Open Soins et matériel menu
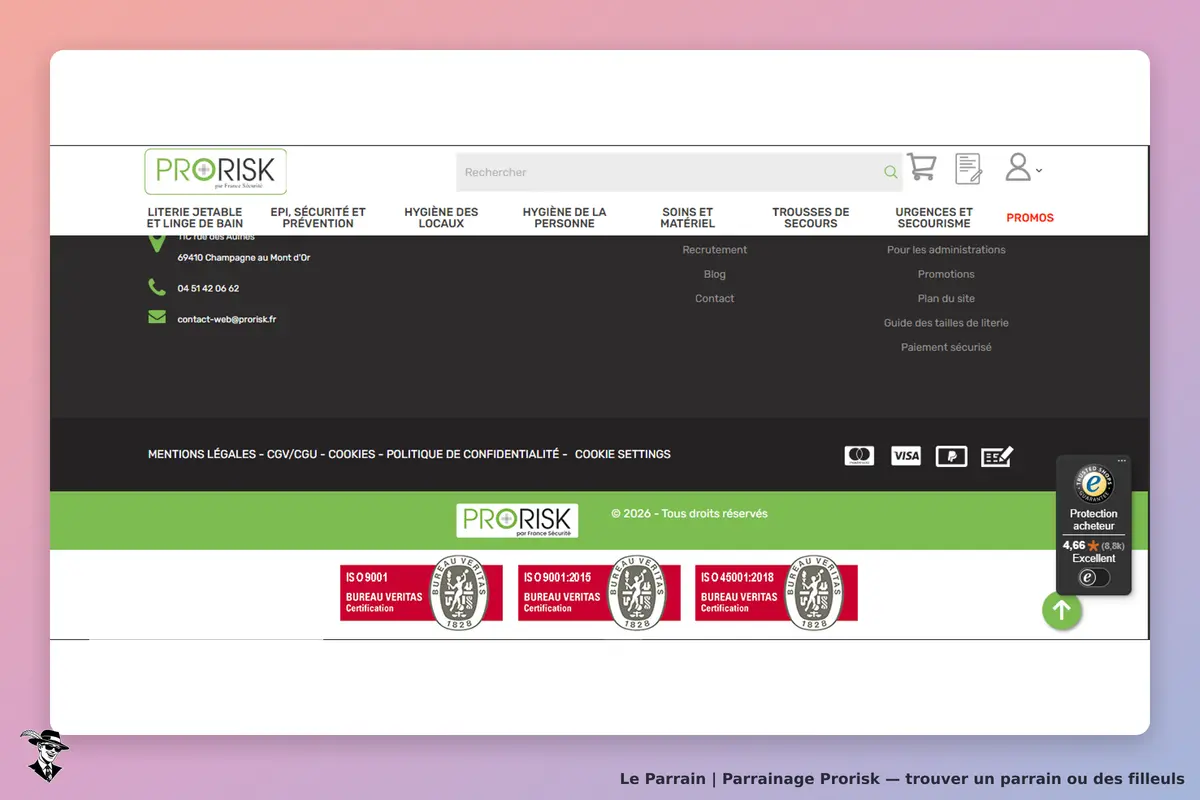Viewport: 1200px width, 800px height. pyautogui.click(x=688, y=218)
